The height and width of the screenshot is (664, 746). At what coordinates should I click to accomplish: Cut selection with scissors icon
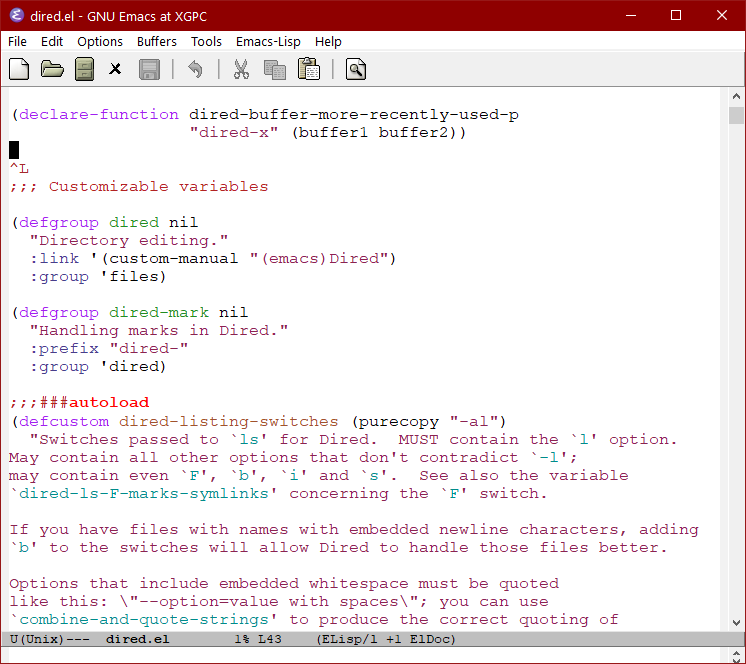[241, 69]
